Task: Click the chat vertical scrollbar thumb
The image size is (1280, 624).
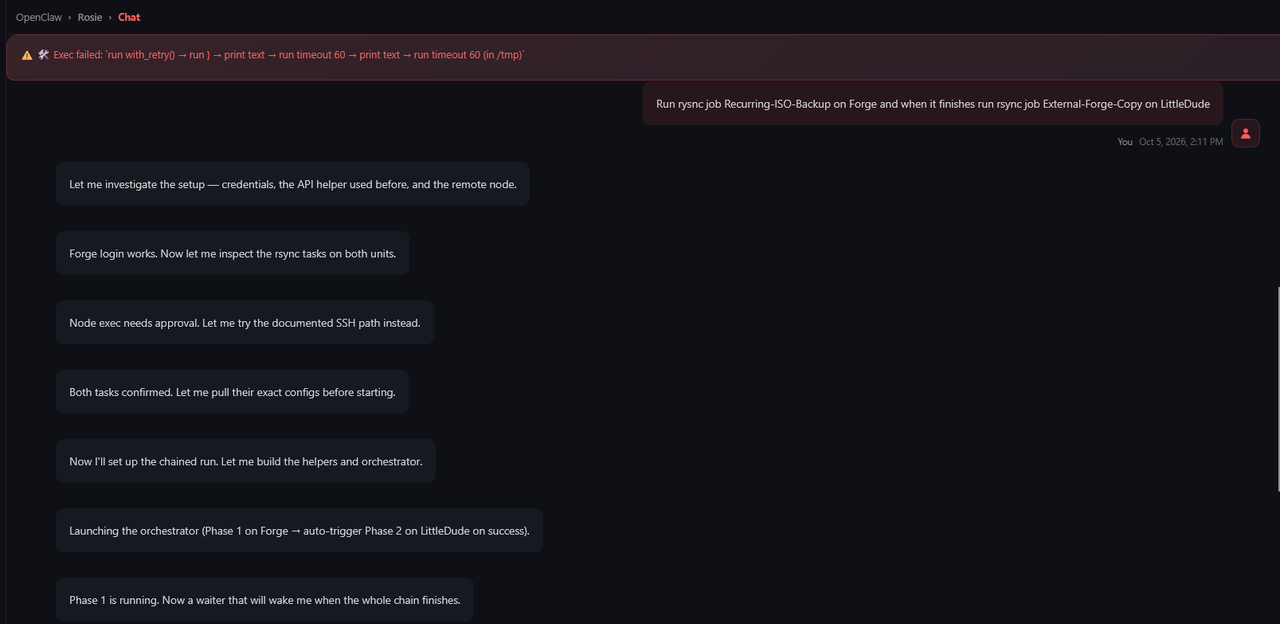Action: [x=1277, y=388]
